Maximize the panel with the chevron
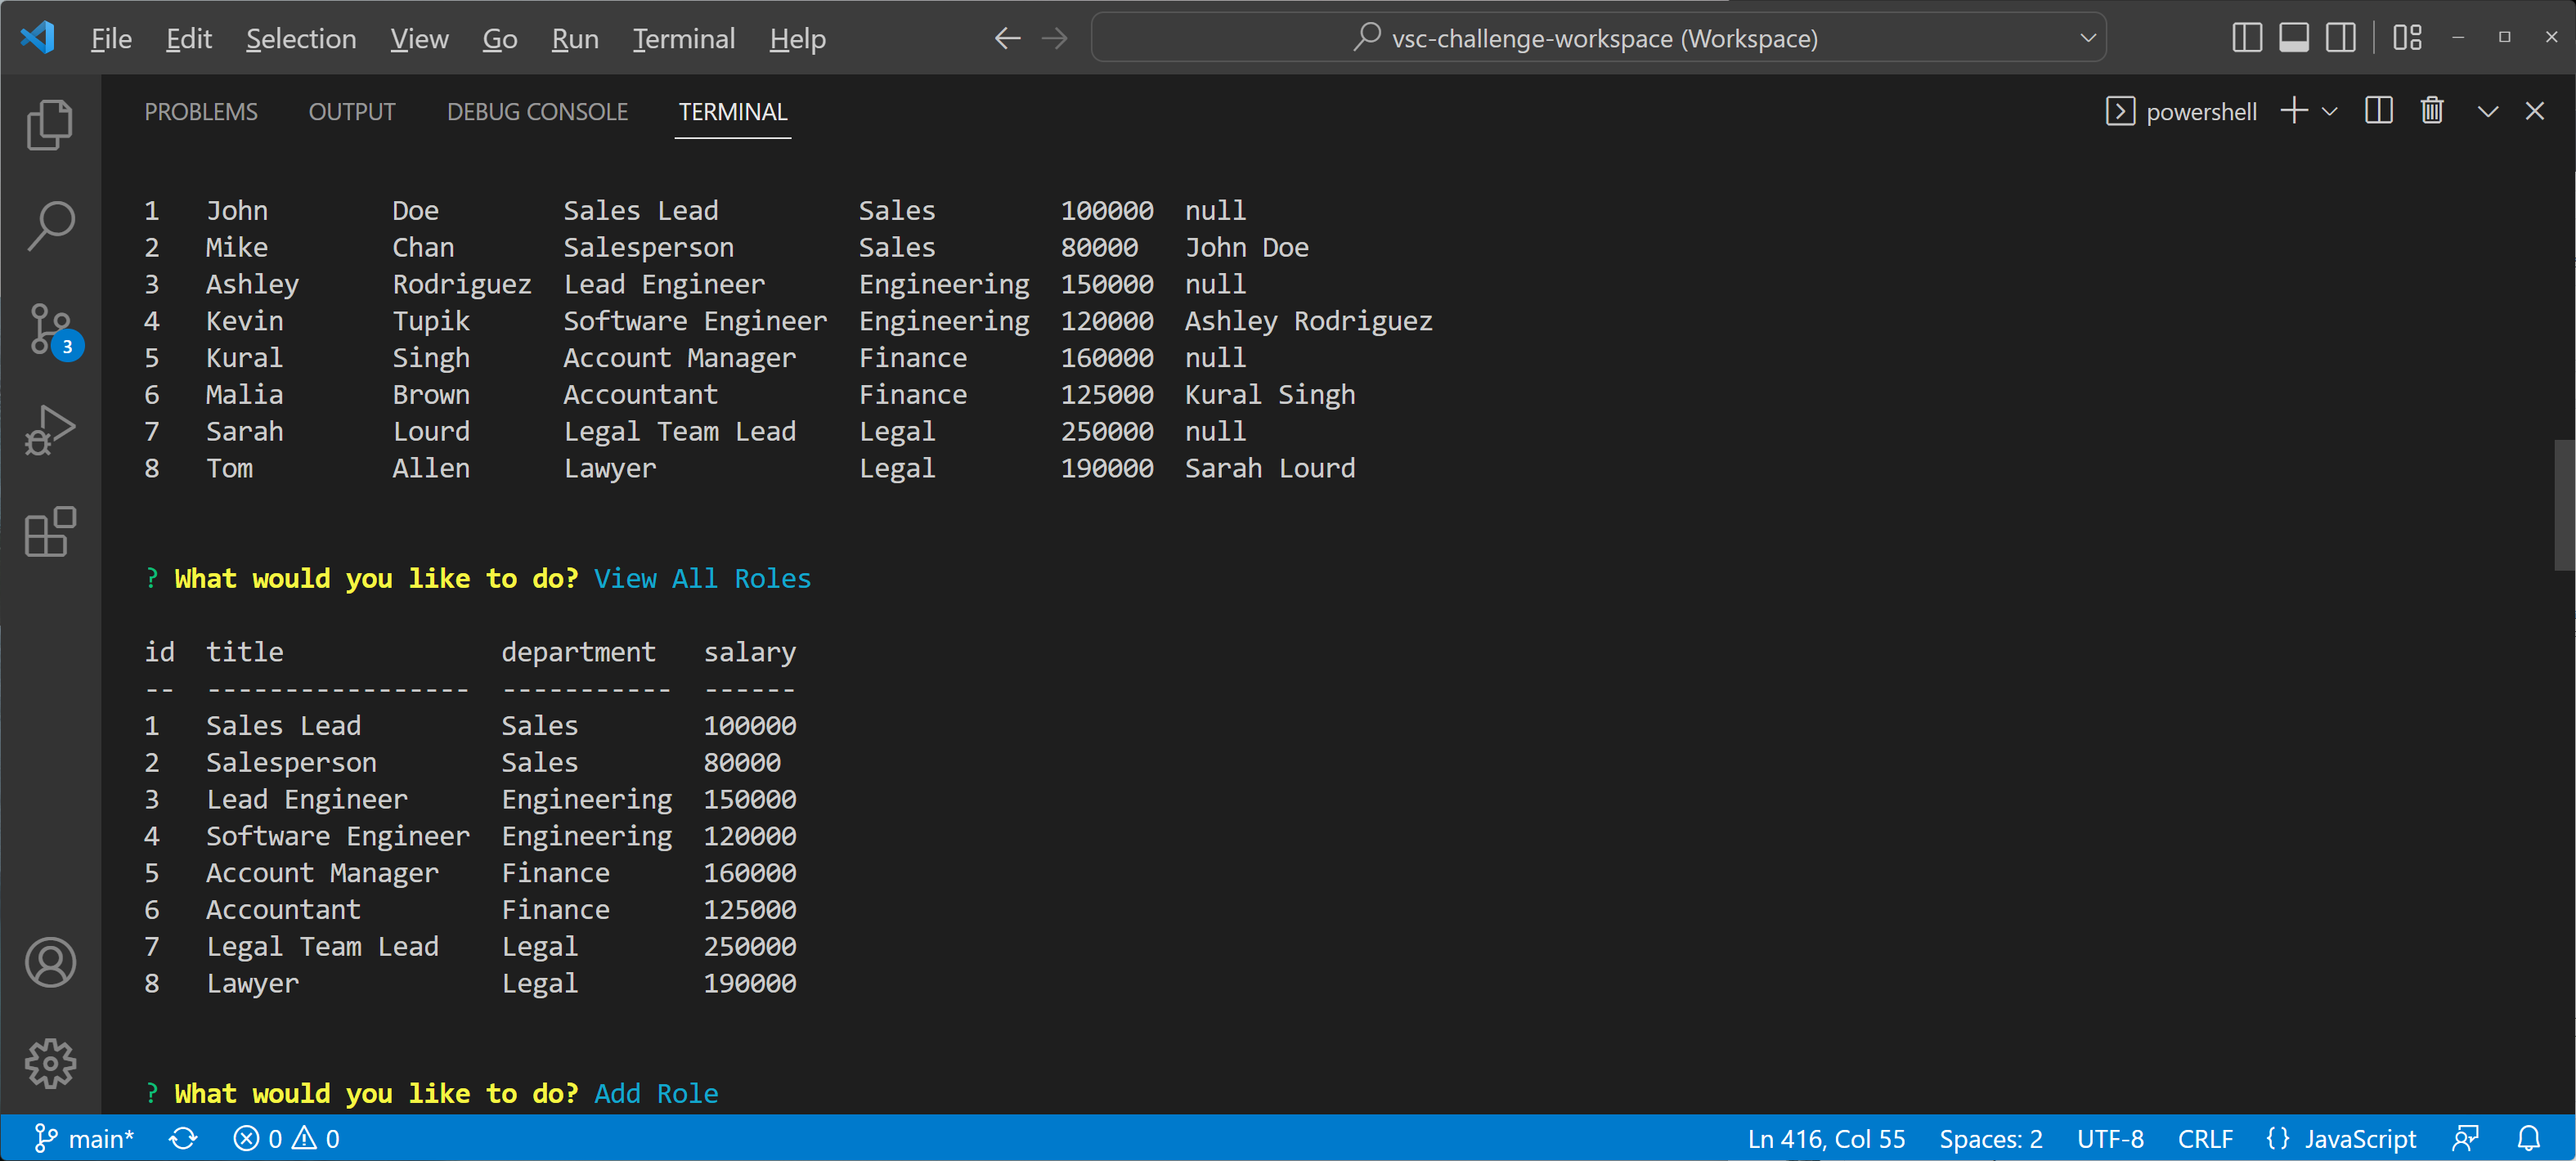 click(2486, 110)
